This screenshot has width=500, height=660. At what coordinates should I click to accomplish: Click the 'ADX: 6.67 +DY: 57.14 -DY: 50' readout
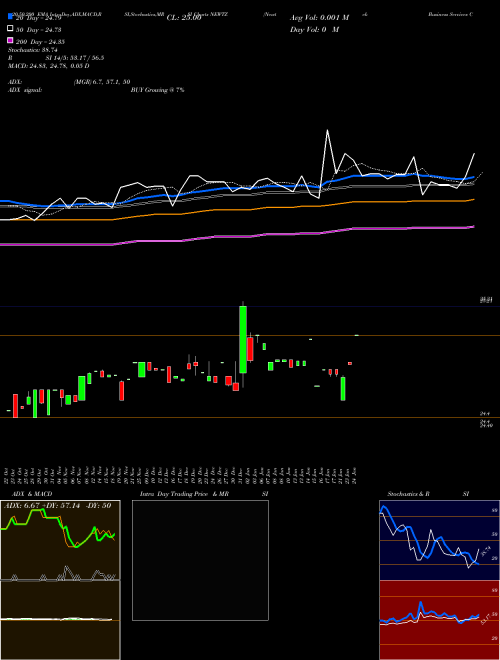click(58, 505)
